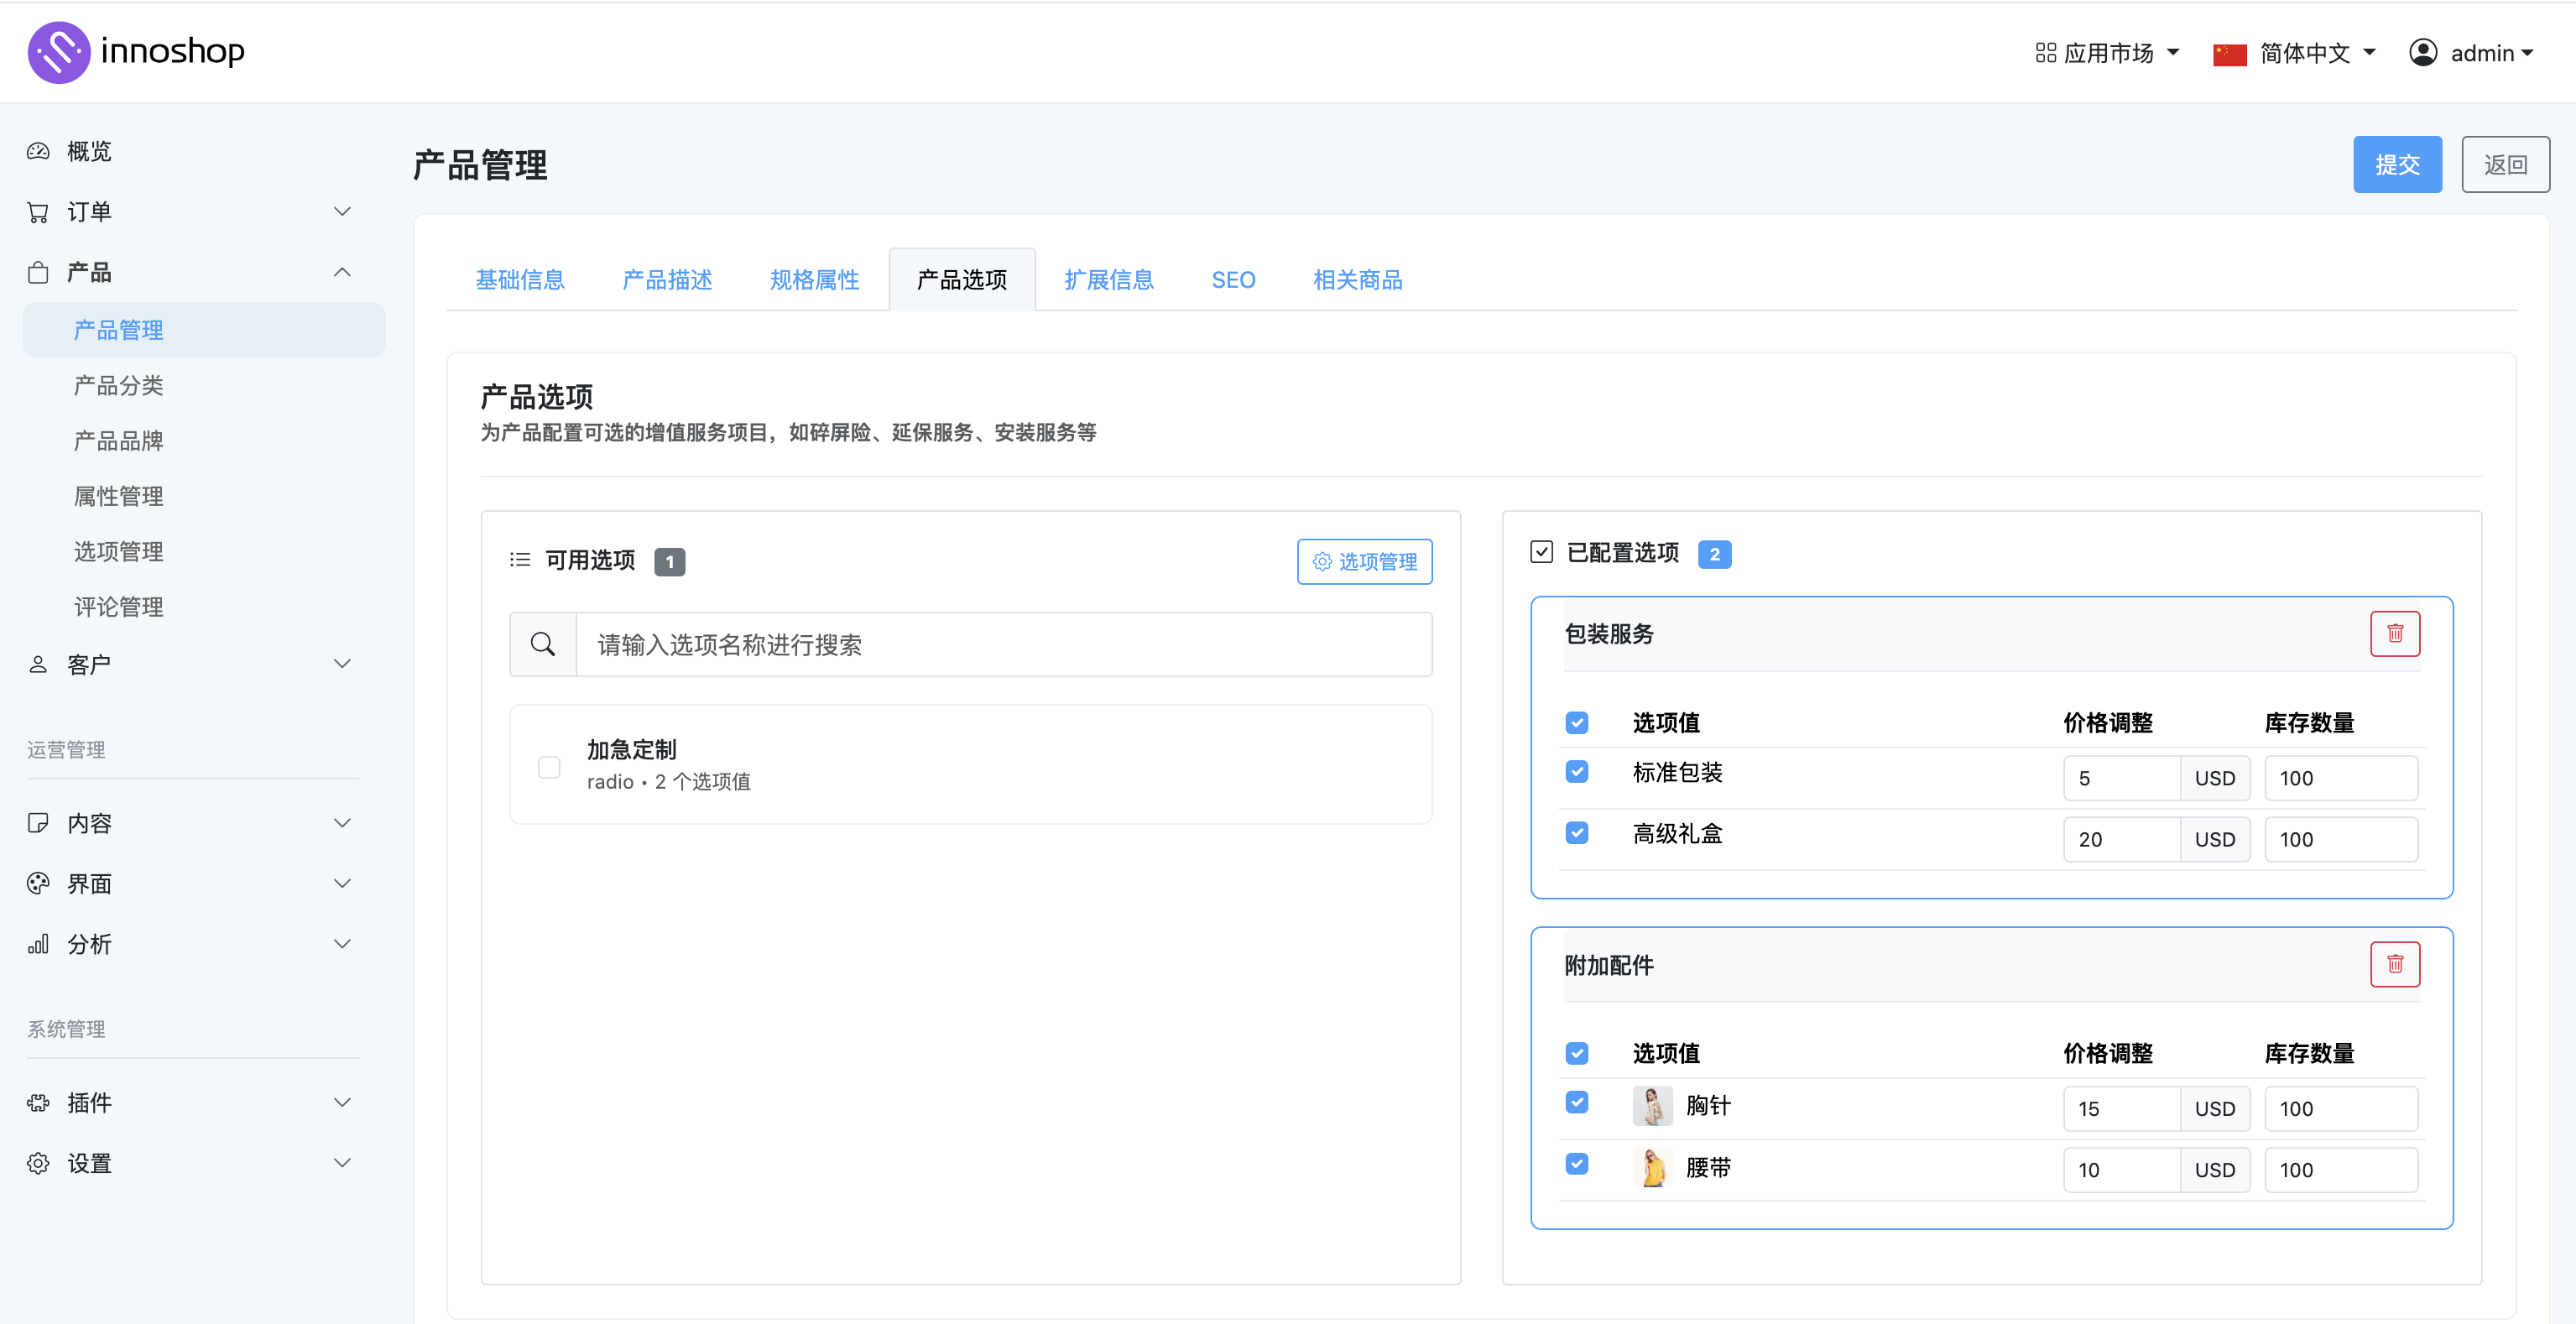
Task: Click the 提交 submit button
Action: (x=2397, y=164)
